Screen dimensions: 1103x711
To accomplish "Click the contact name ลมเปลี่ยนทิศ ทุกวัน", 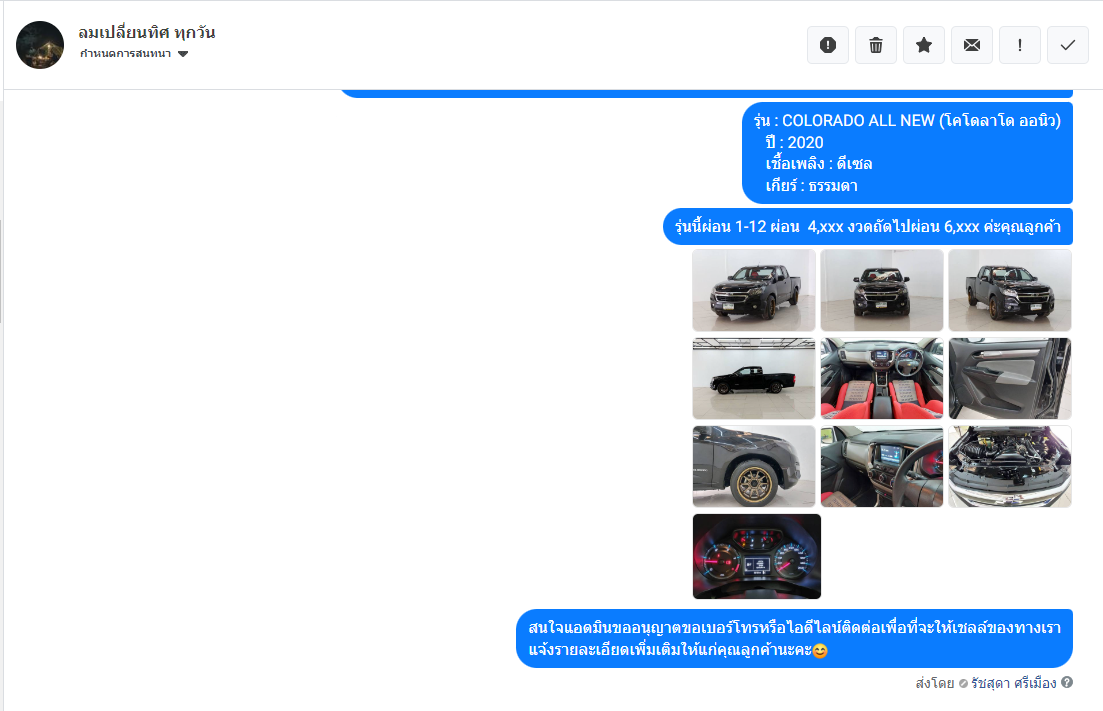I will point(146,32).
